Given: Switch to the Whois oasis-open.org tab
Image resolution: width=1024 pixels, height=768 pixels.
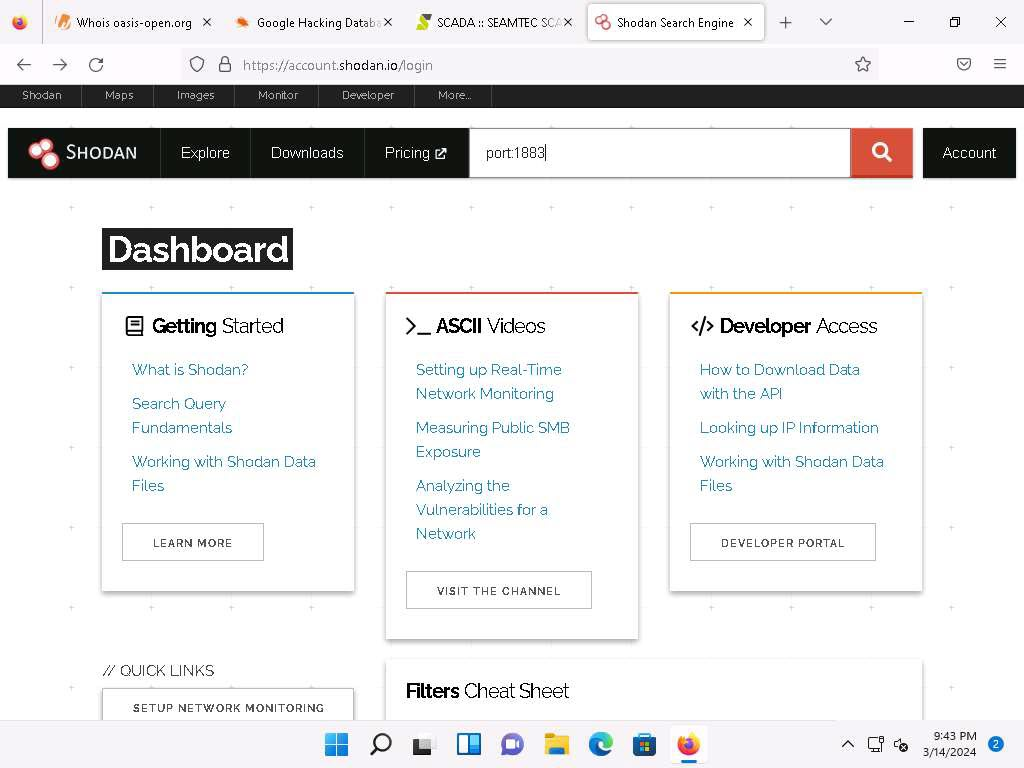Looking at the screenshot, I should (133, 22).
